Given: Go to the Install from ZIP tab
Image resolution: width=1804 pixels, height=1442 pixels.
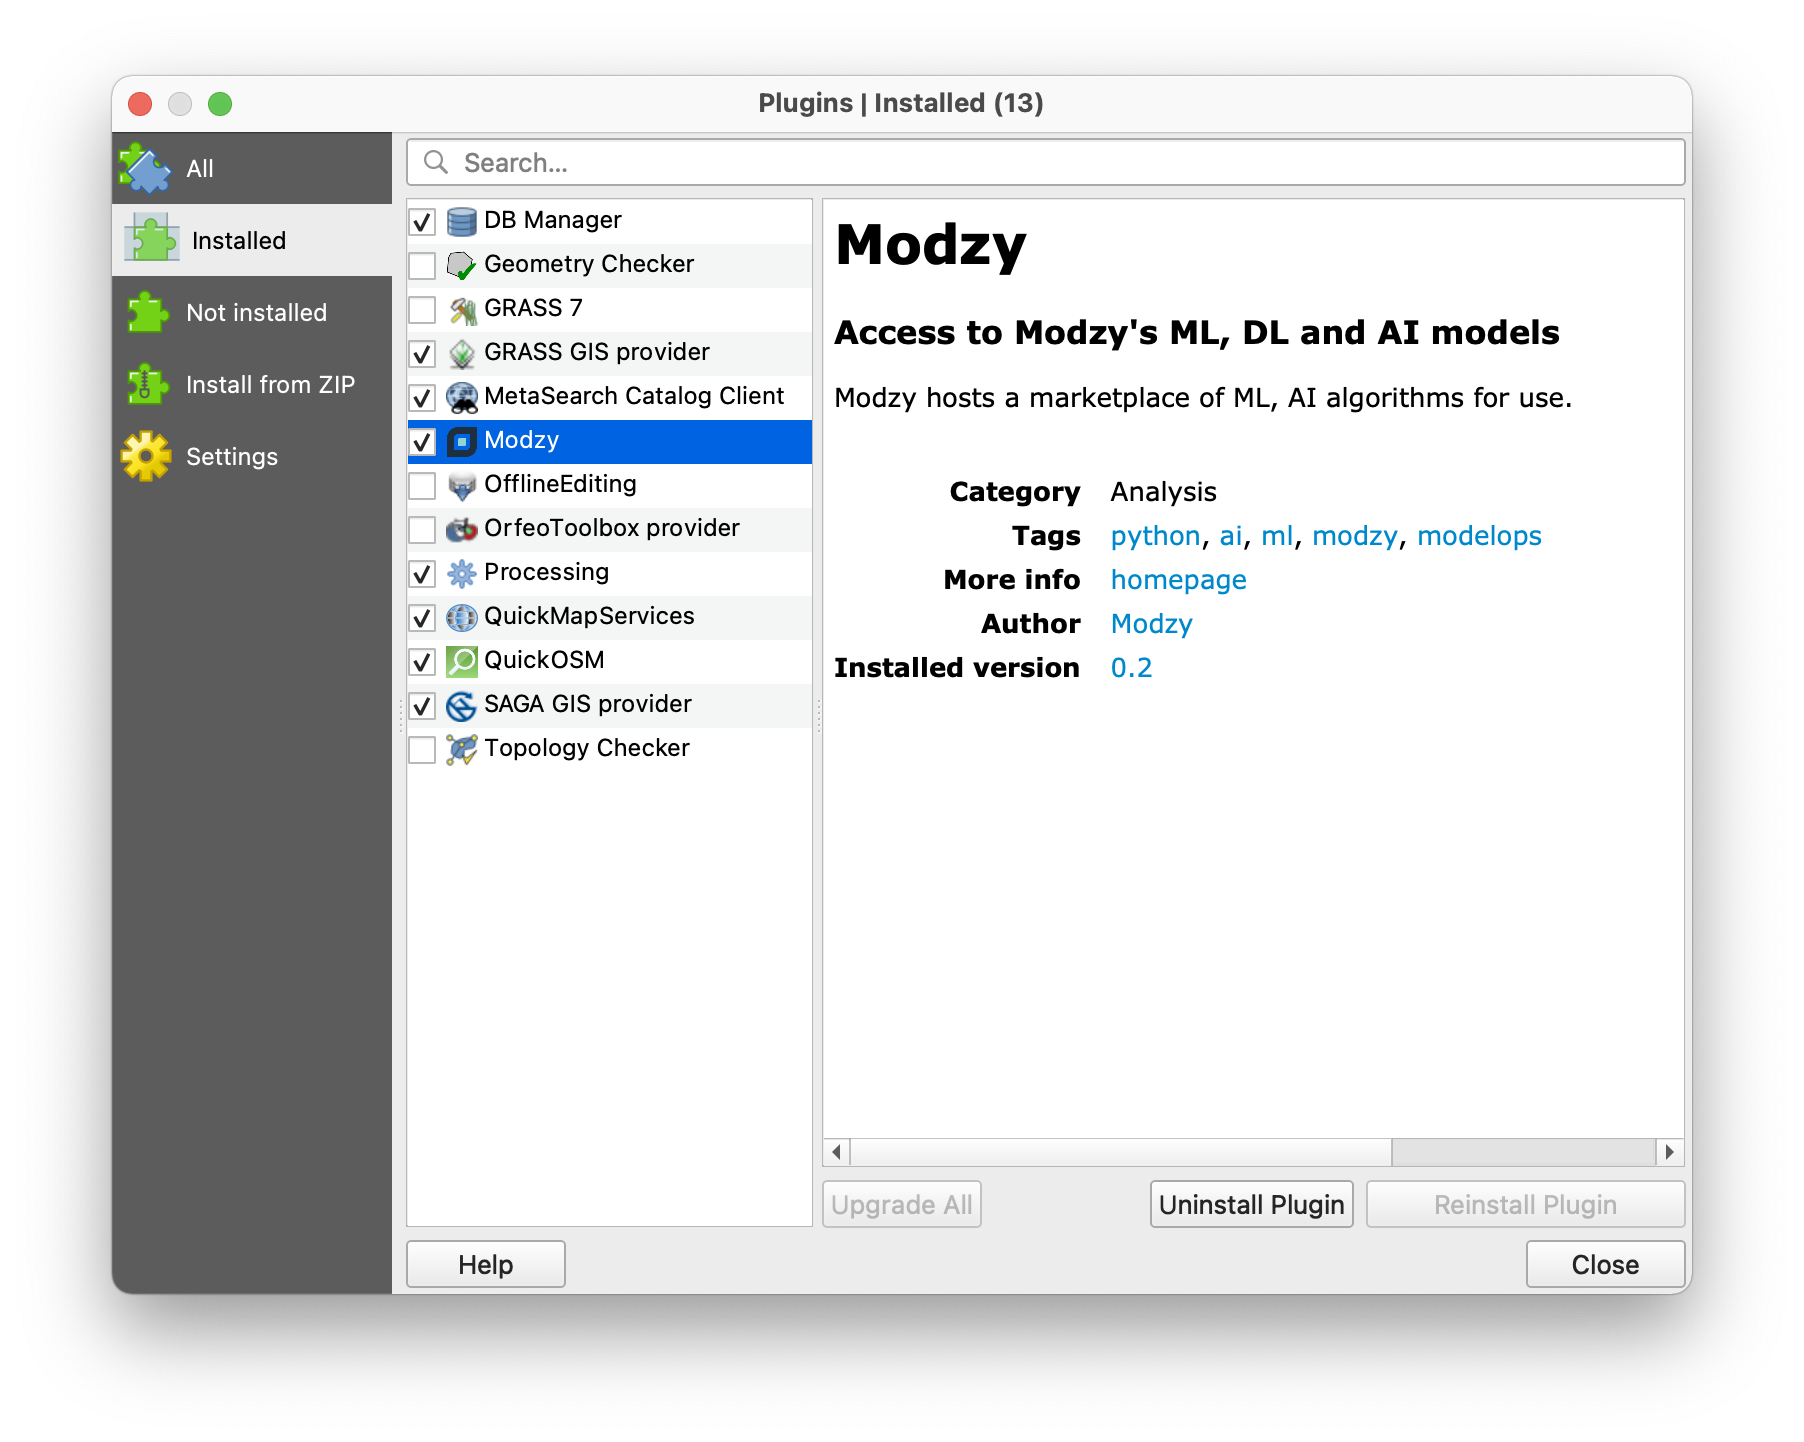Looking at the screenshot, I should point(252,384).
